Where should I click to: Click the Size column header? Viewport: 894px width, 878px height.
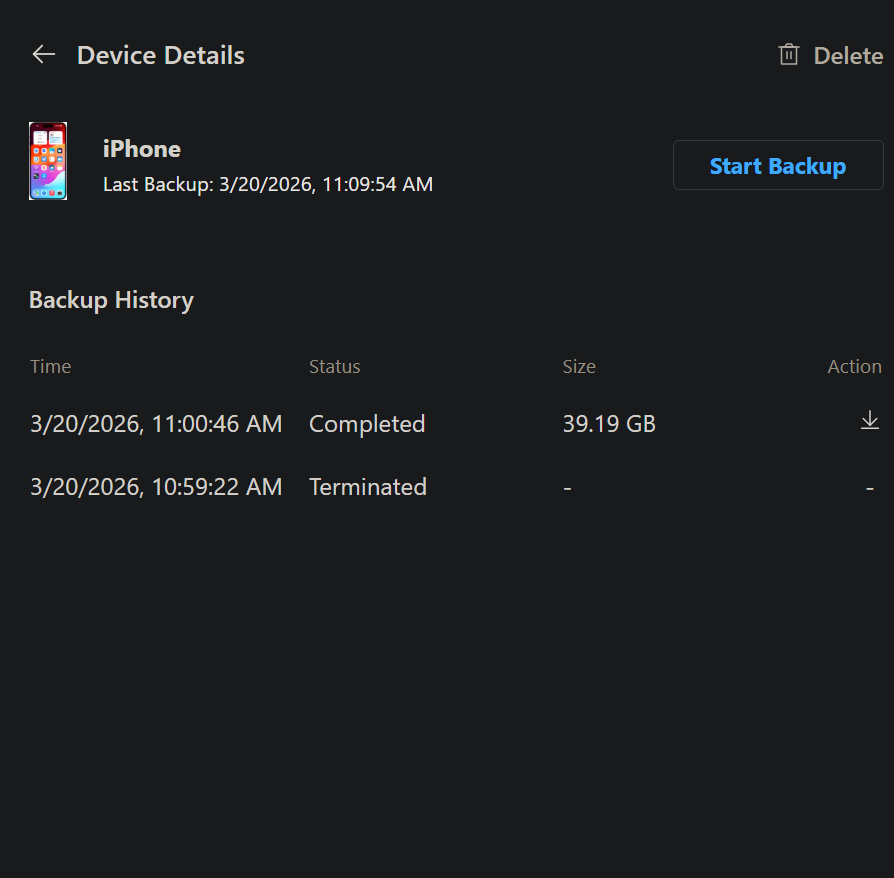tap(579, 367)
